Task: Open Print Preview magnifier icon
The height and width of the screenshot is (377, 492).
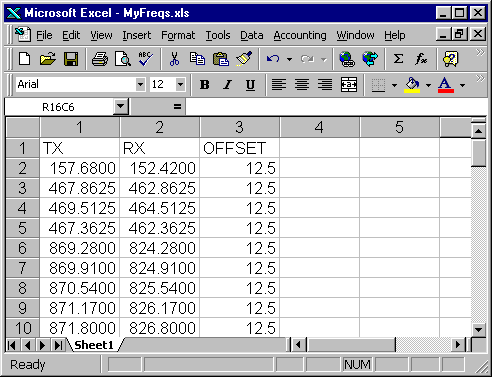Action: click(x=123, y=60)
